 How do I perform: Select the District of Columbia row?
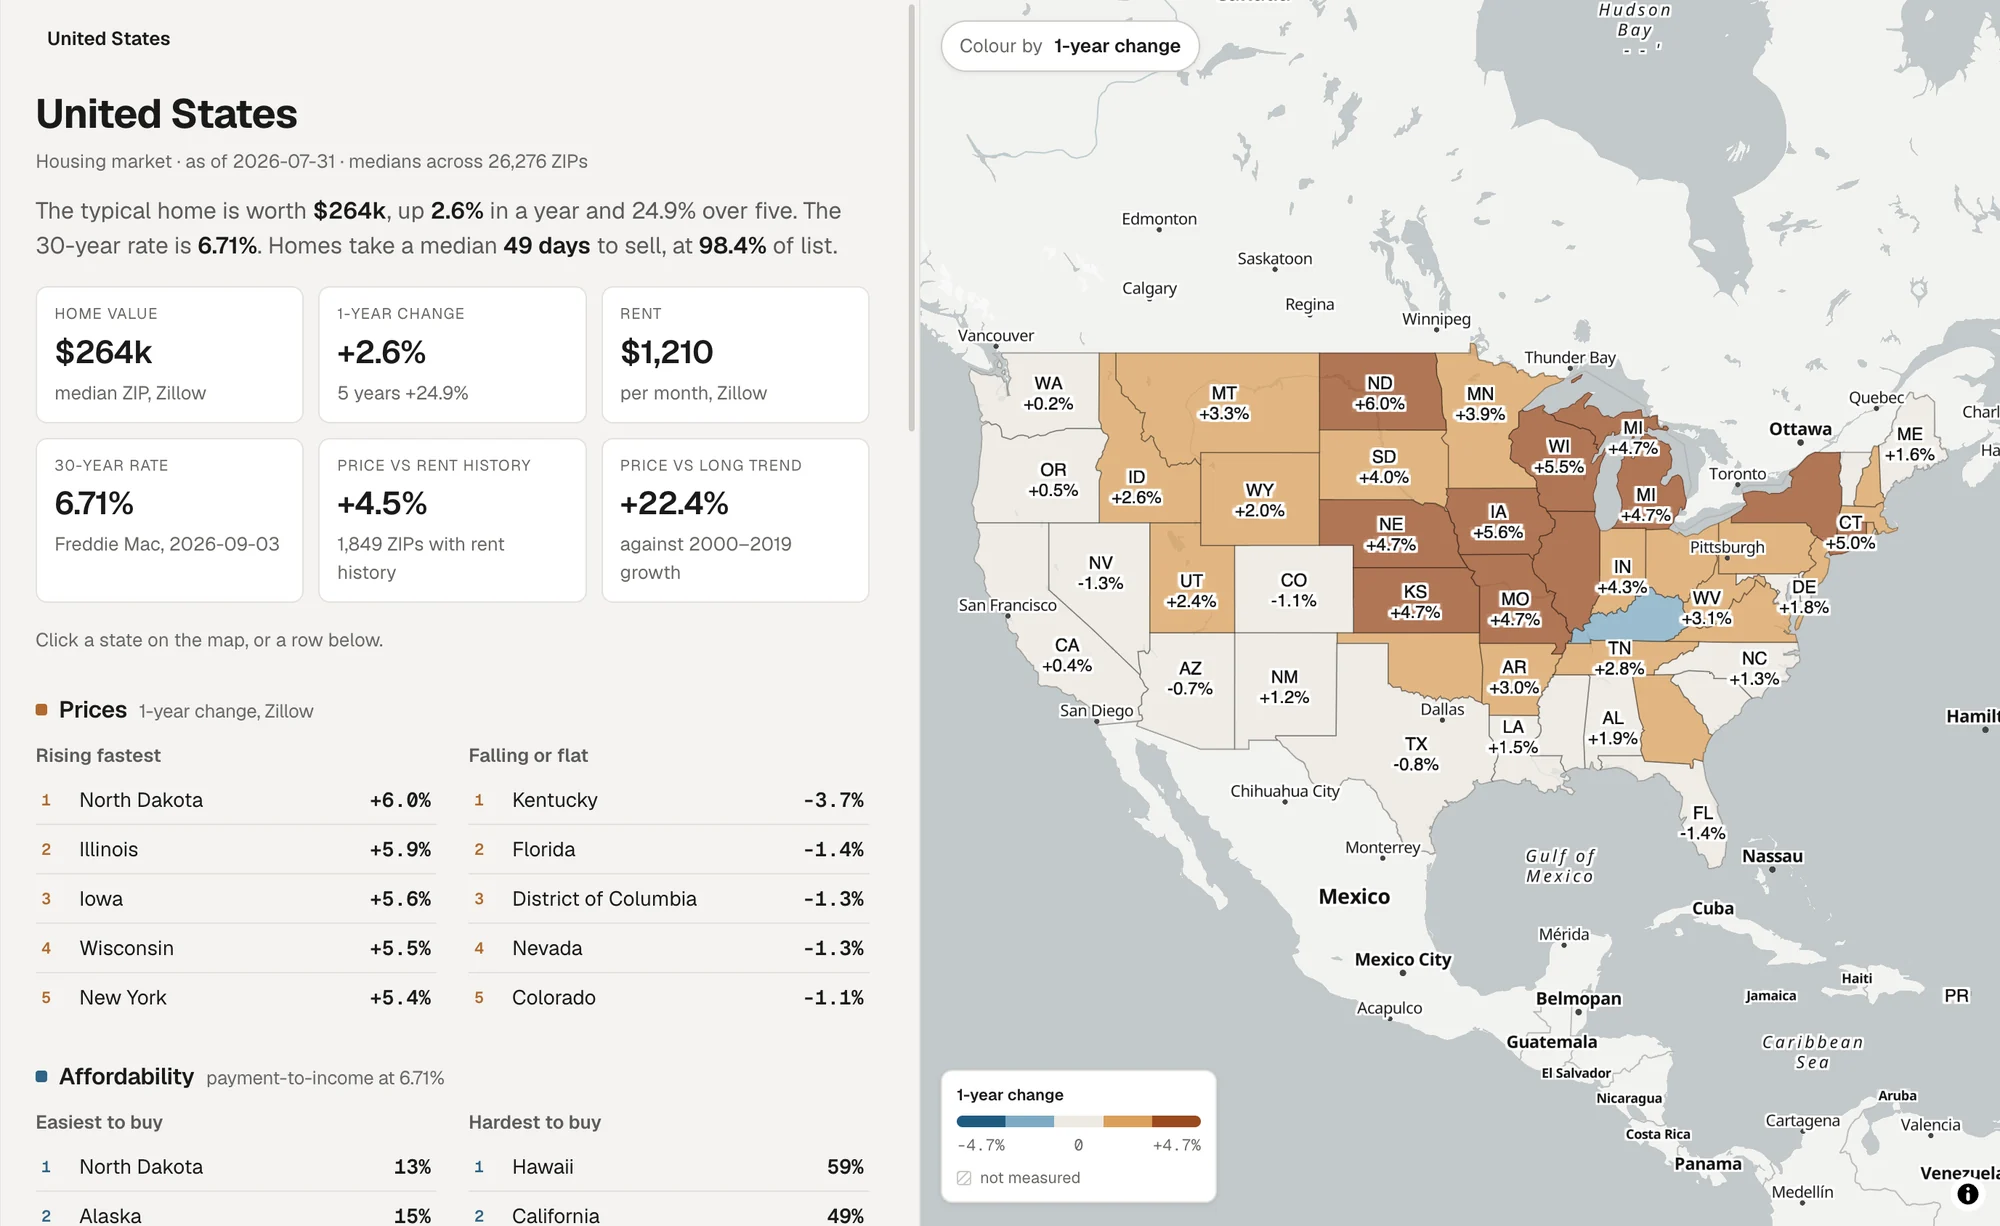[x=669, y=899]
